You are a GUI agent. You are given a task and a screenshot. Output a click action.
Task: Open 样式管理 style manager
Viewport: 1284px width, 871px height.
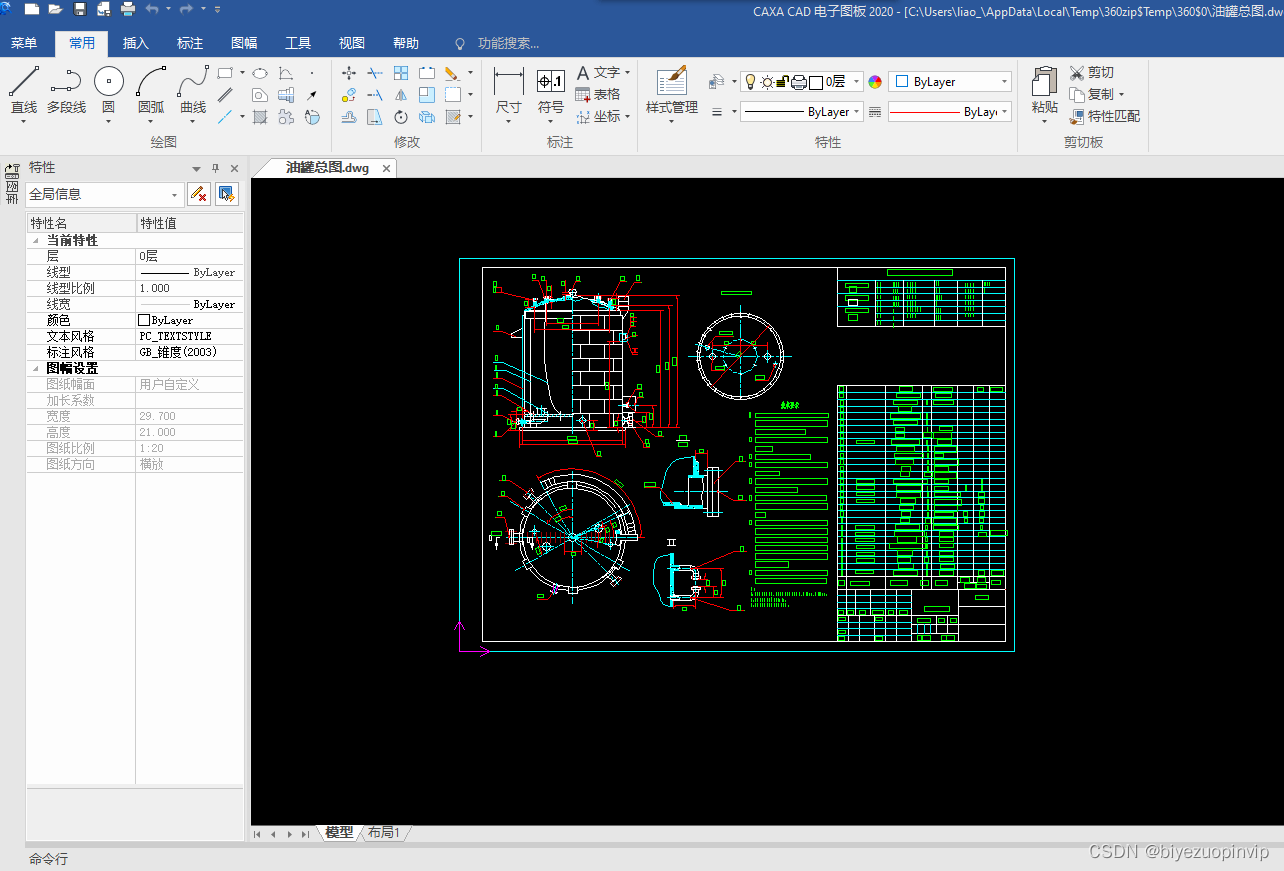tap(671, 90)
